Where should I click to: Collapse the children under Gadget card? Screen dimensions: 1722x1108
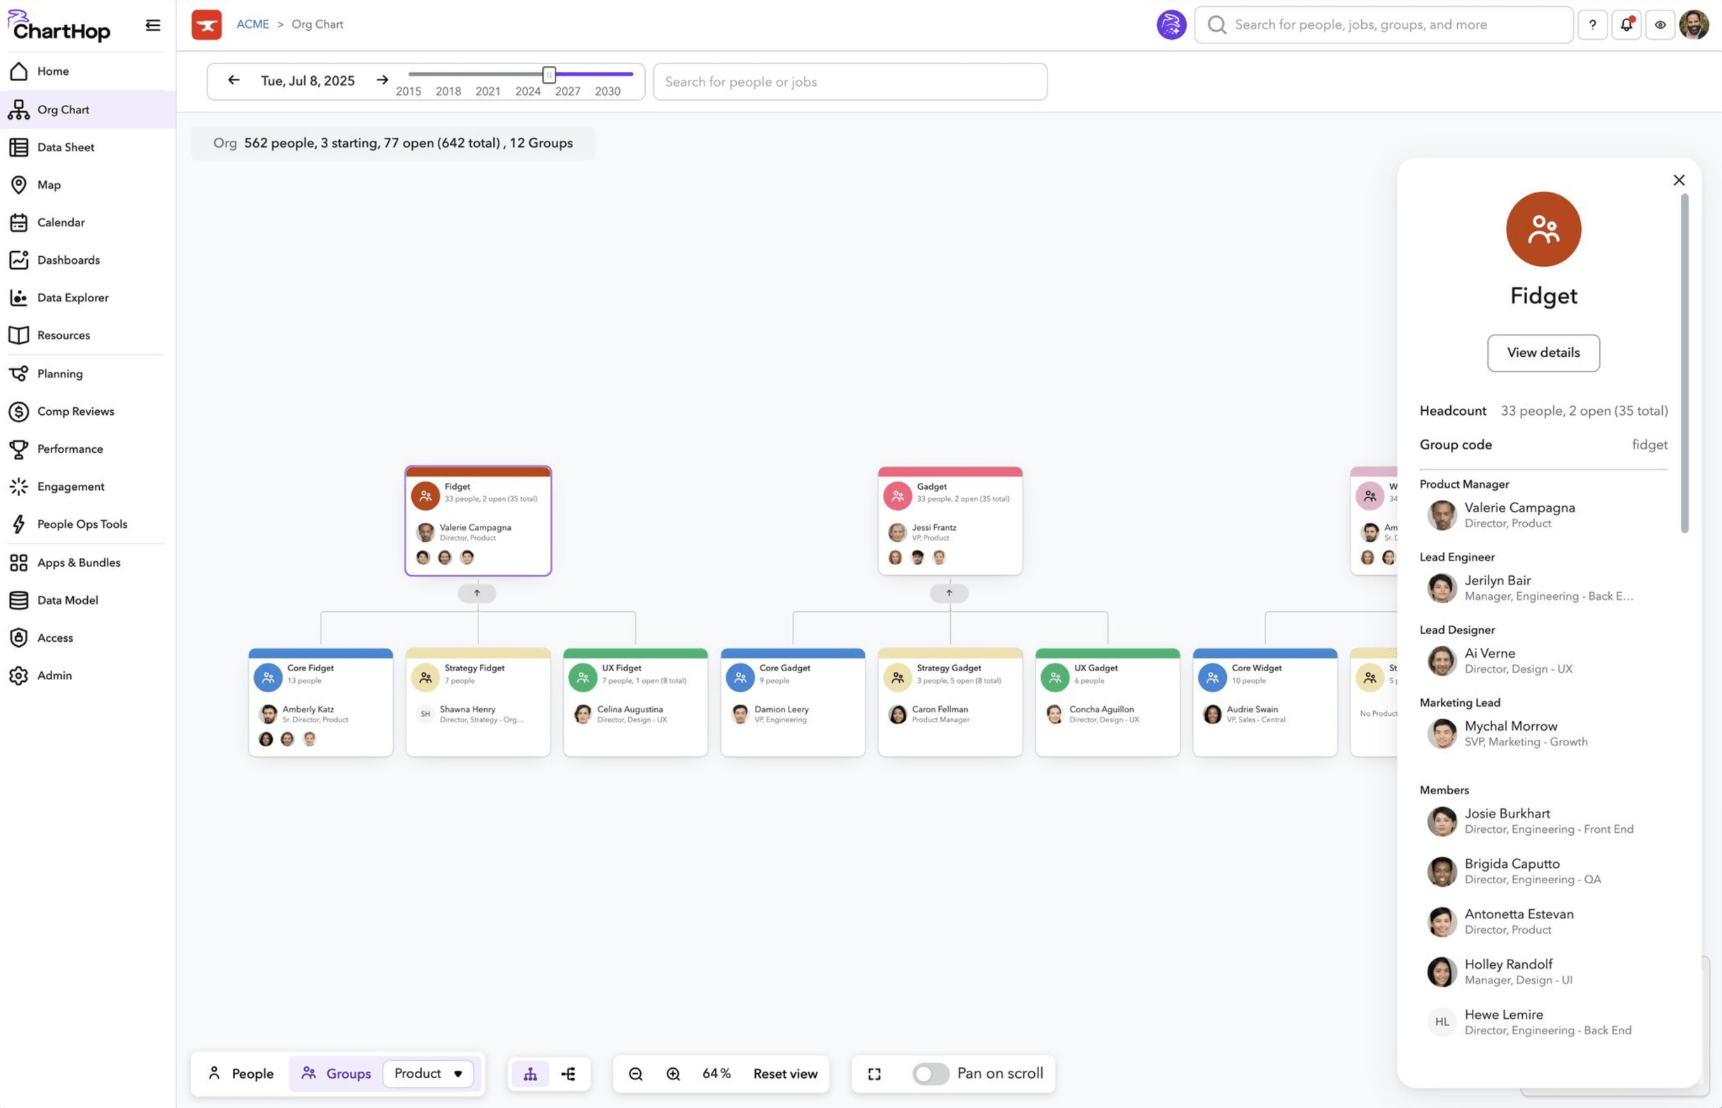click(x=949, y=593)
